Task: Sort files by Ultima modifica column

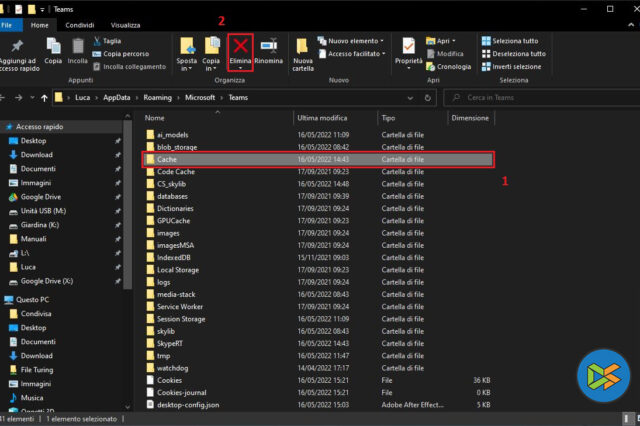Action: pyautogui.click(x=323, y=117)
